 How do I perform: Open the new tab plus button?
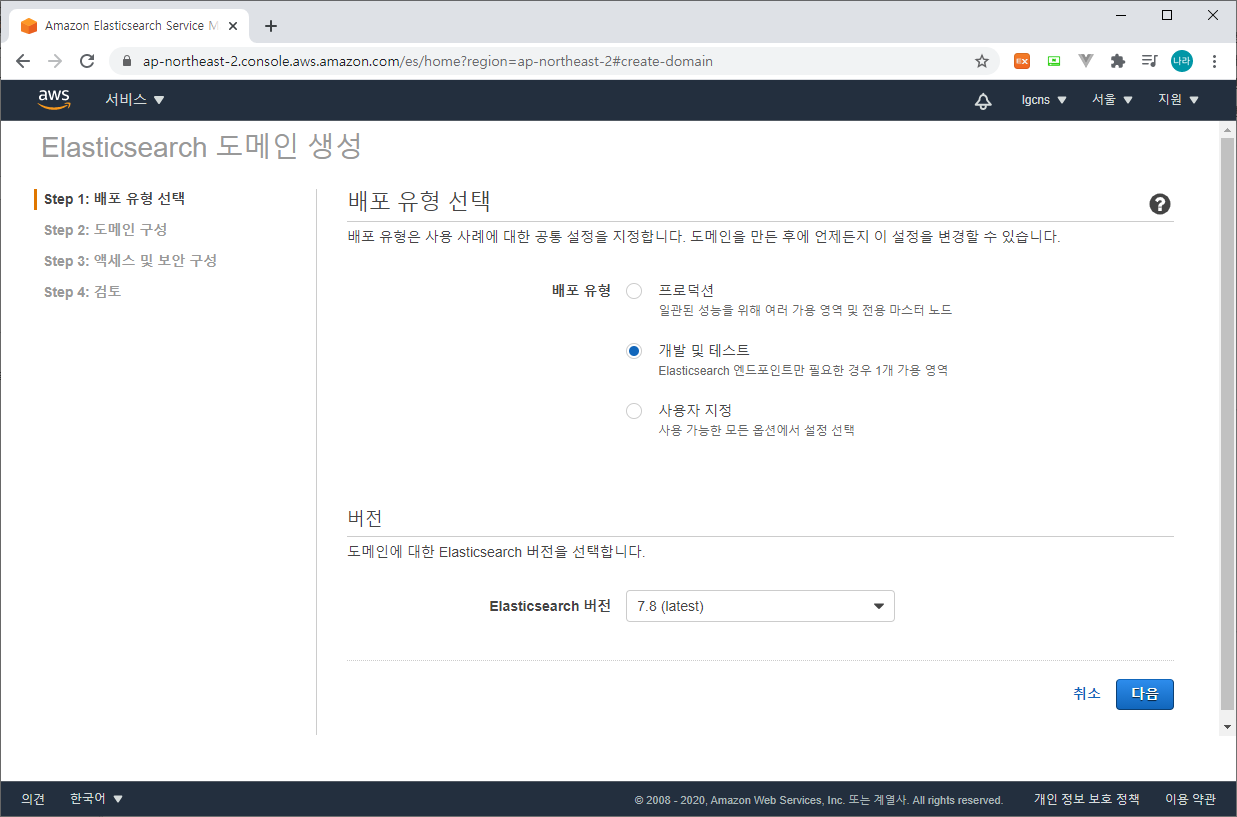(x=271, y=26)
